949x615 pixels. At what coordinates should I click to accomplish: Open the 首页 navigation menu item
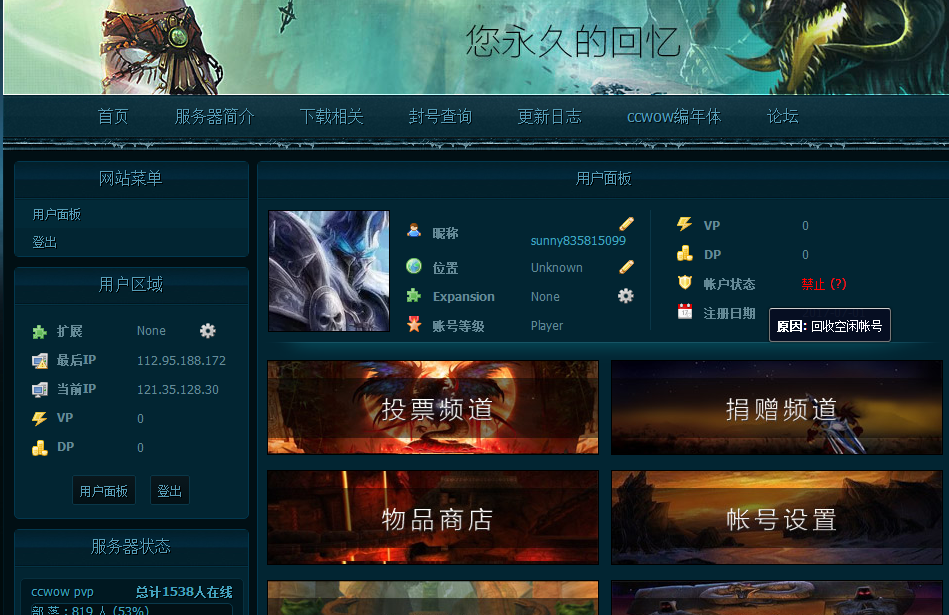[113, 116]
